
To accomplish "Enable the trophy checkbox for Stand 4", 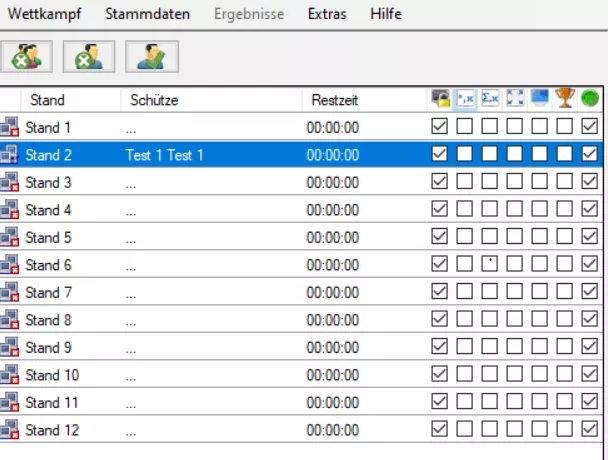I will (565, 210).
